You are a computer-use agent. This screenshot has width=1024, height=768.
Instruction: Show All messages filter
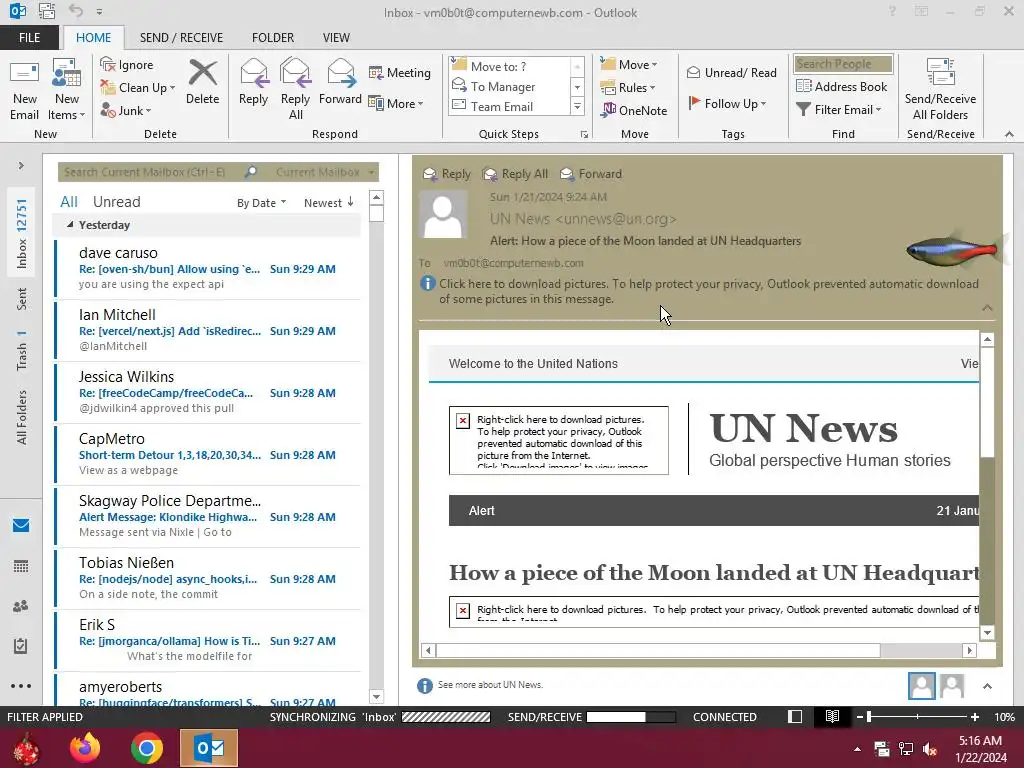(x=69, y=202)
